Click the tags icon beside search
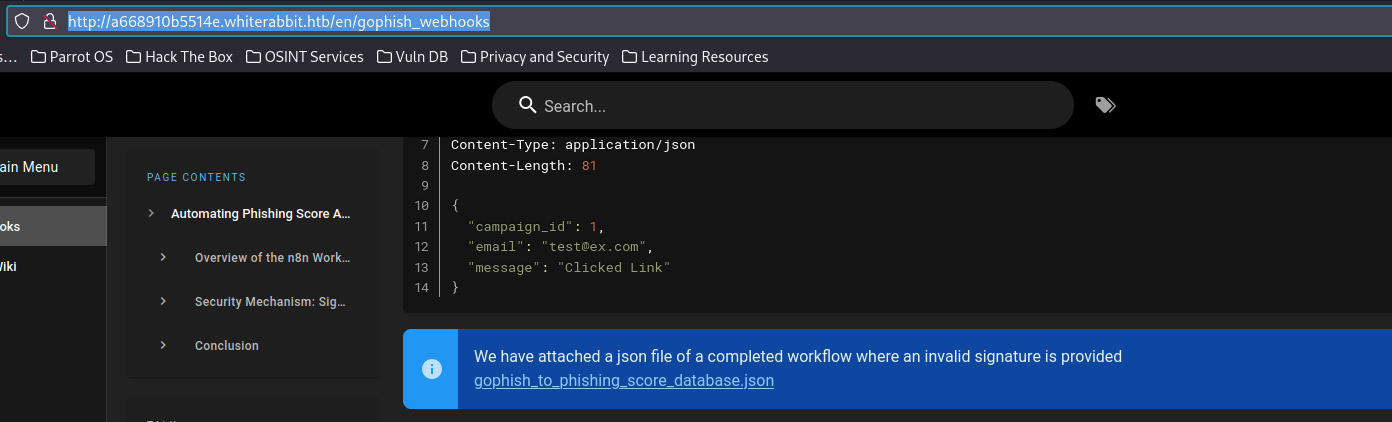The height and width of the screenshot is (422, 1392). (1105, 105)
